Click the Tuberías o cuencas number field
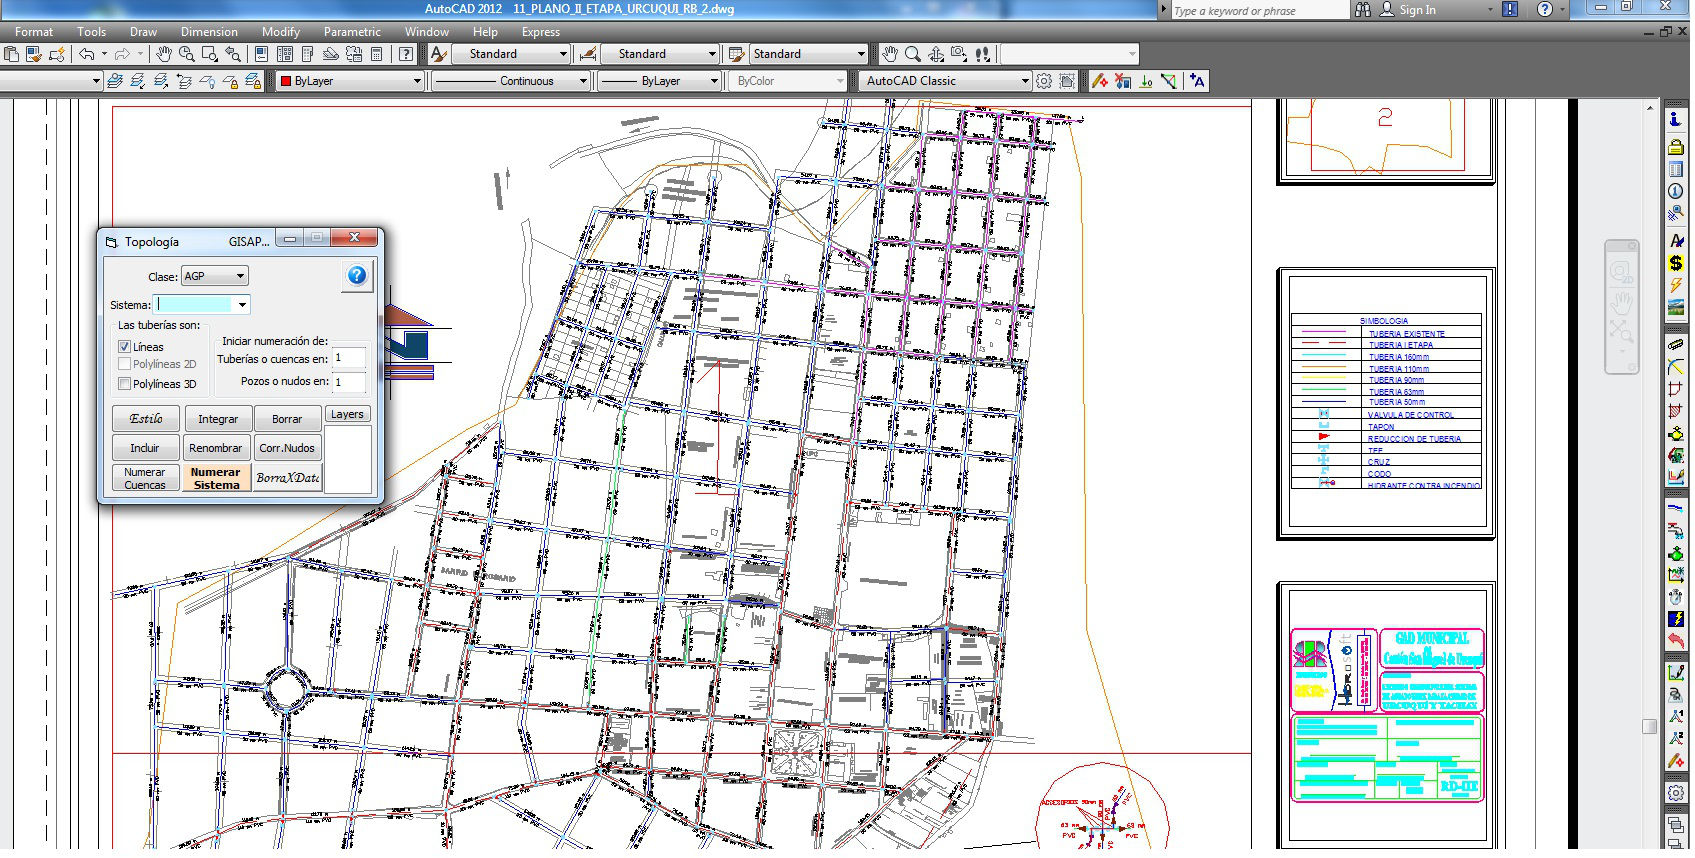Viewport: 1695px width, 858px height. (x=349, y=358)
